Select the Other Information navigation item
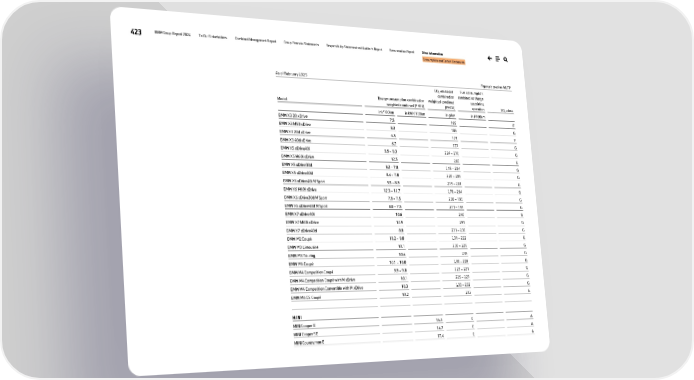This screenshot has height=380, width=694. tap(432, 54)
